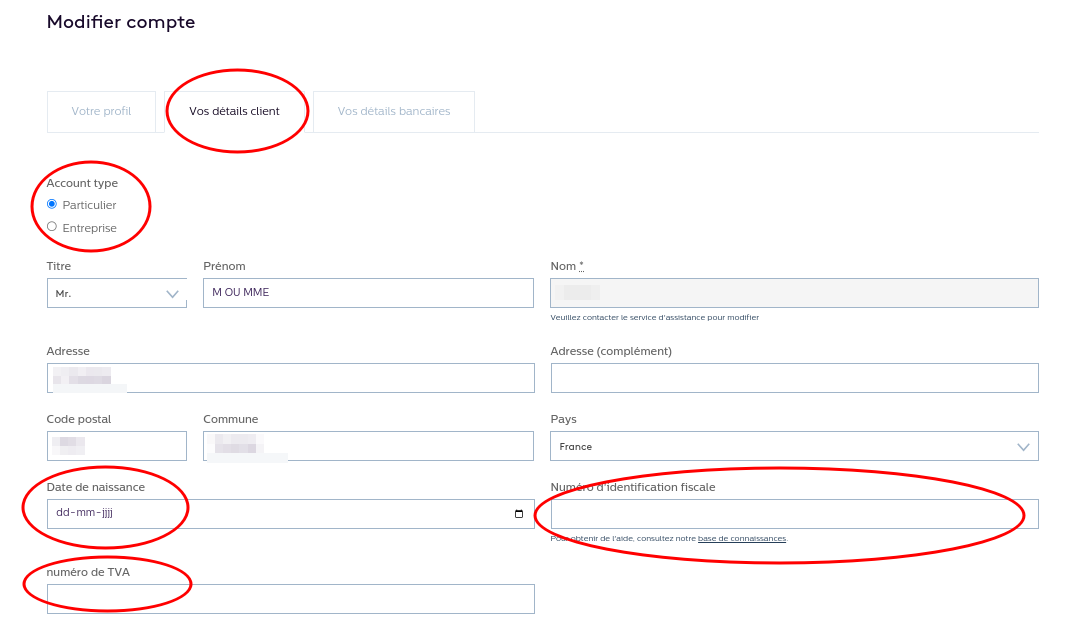1082x622 pixels.
Task: Expand the Titre dropdown showing Mr.
Action: point(116,293)
